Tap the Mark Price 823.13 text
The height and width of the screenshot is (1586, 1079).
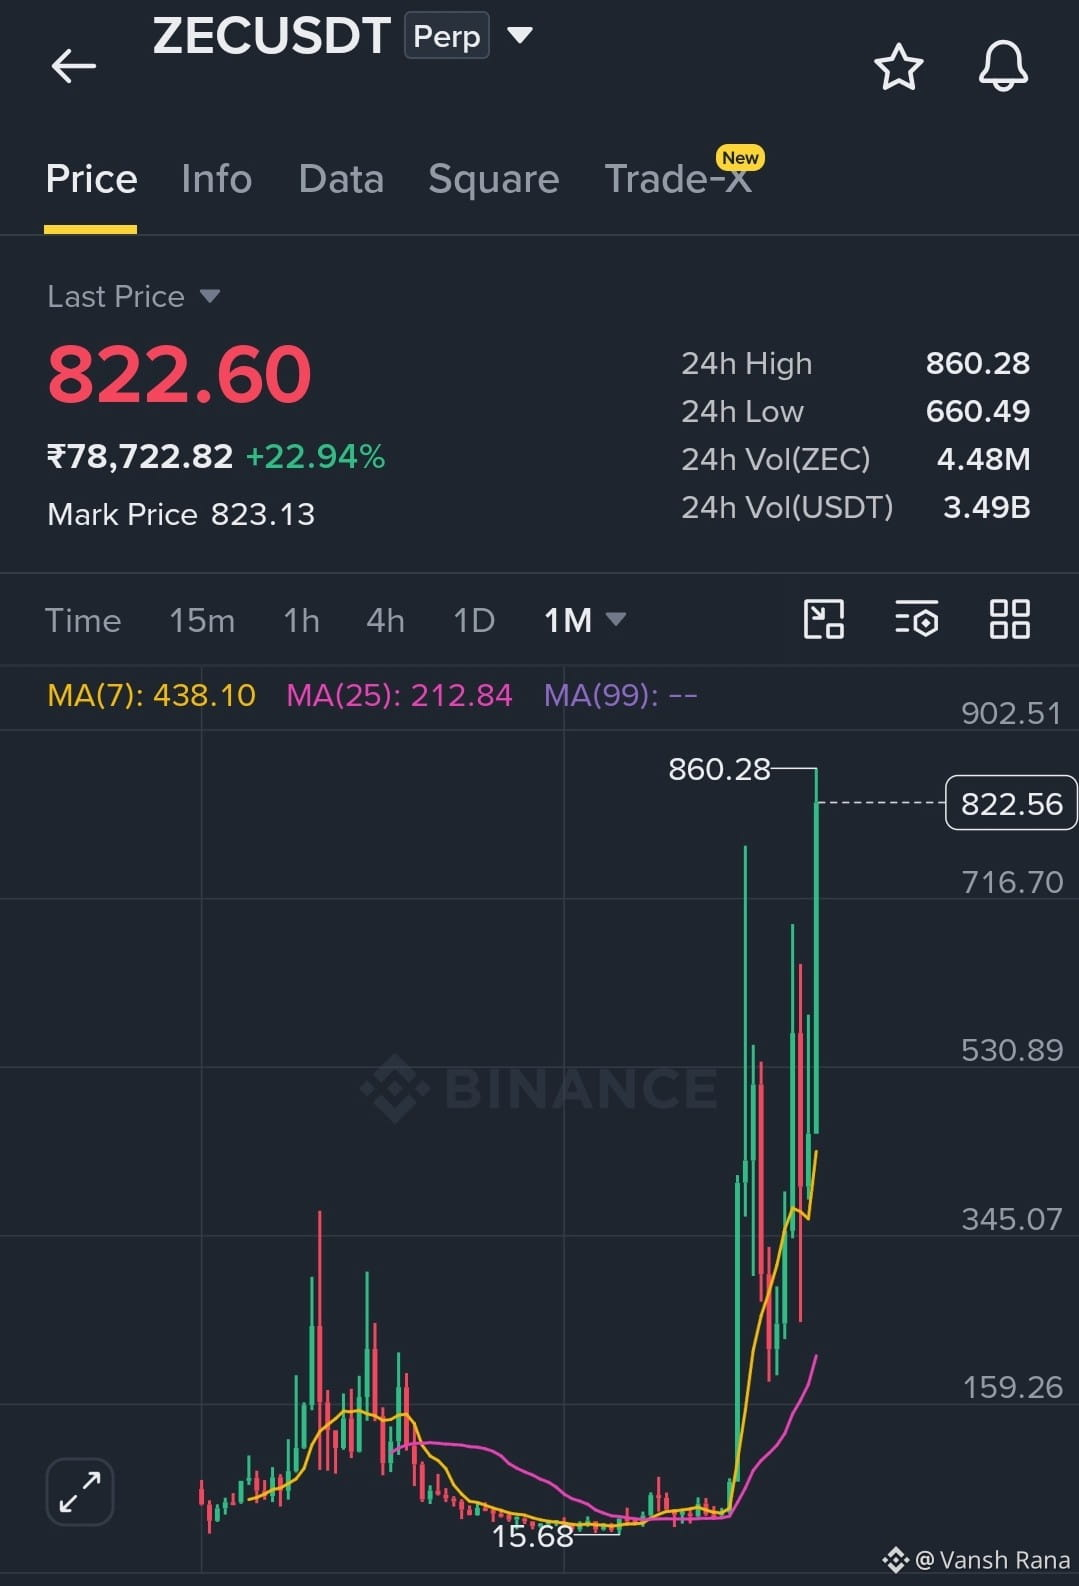(x=181, y=514)
